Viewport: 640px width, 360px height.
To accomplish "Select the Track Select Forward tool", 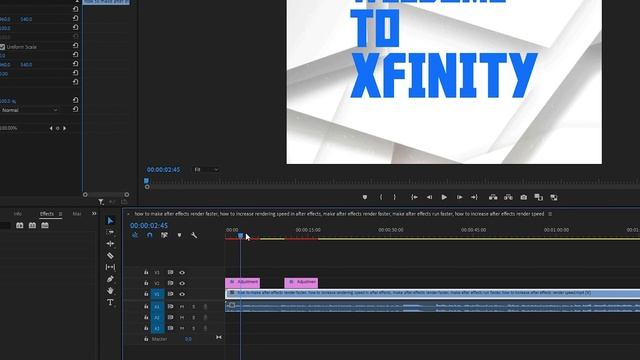I will coord(110,232).
